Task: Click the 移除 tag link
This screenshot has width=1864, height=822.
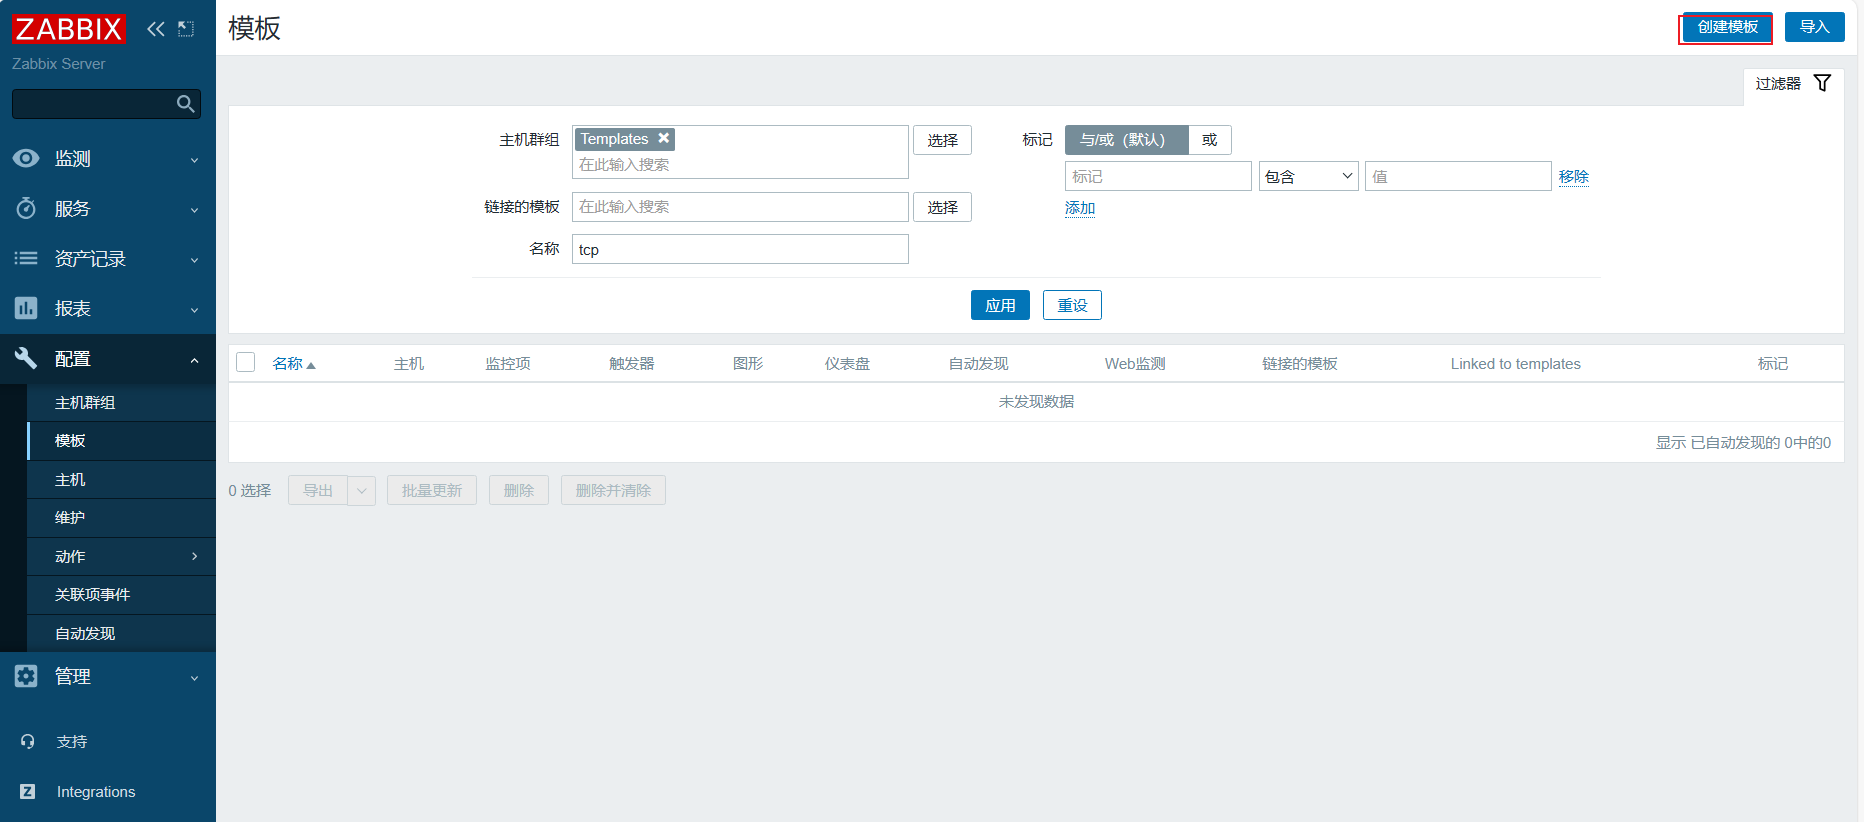Action: coord(1574,177)
